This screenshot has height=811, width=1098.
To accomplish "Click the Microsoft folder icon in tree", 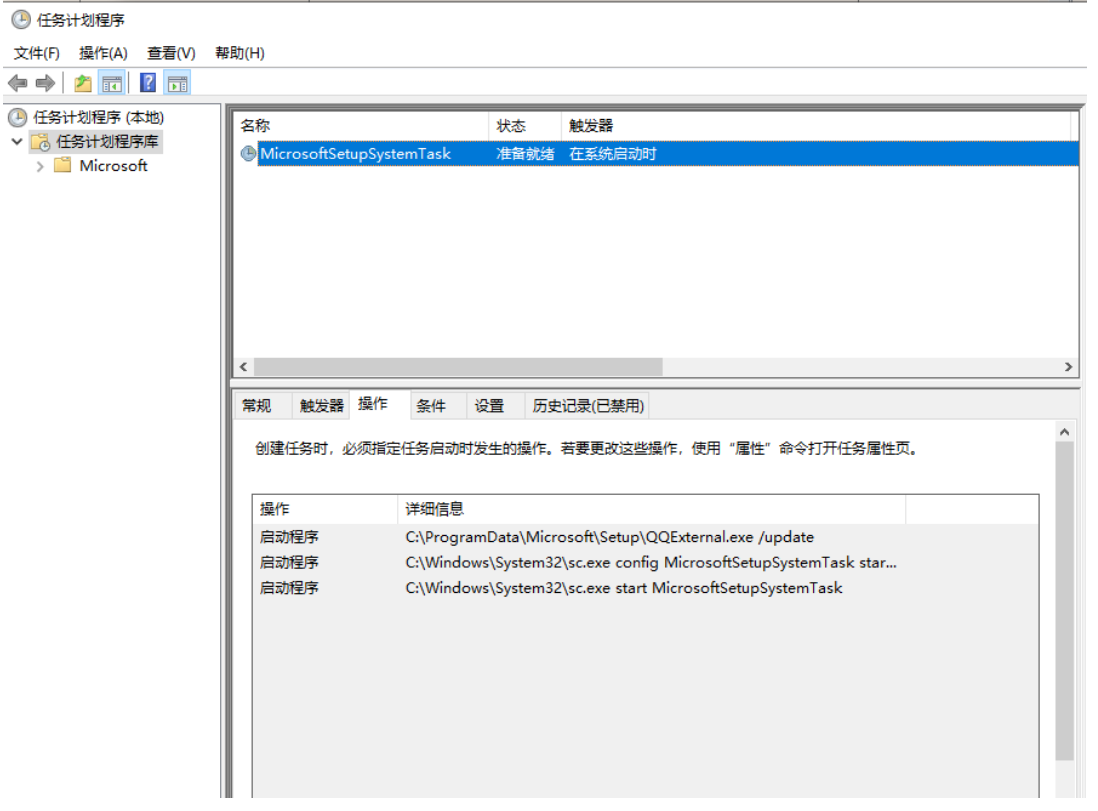I will pyautogui.click(x=63, y=165).
